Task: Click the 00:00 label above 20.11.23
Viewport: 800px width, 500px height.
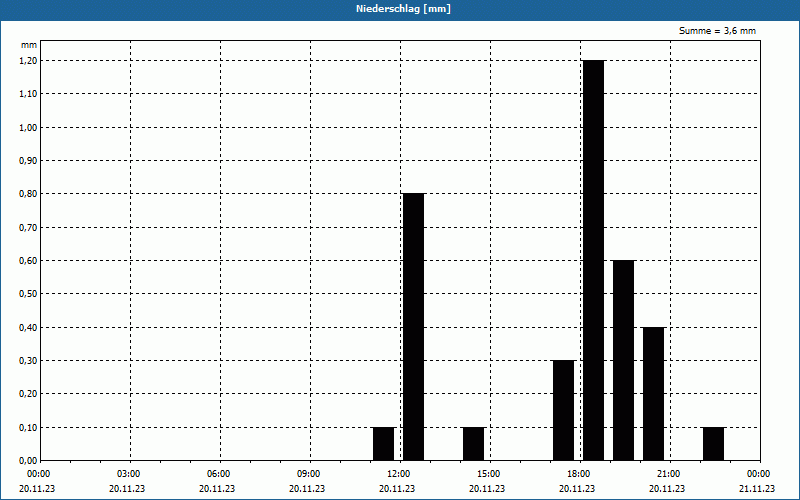Action: click(38, 474)
